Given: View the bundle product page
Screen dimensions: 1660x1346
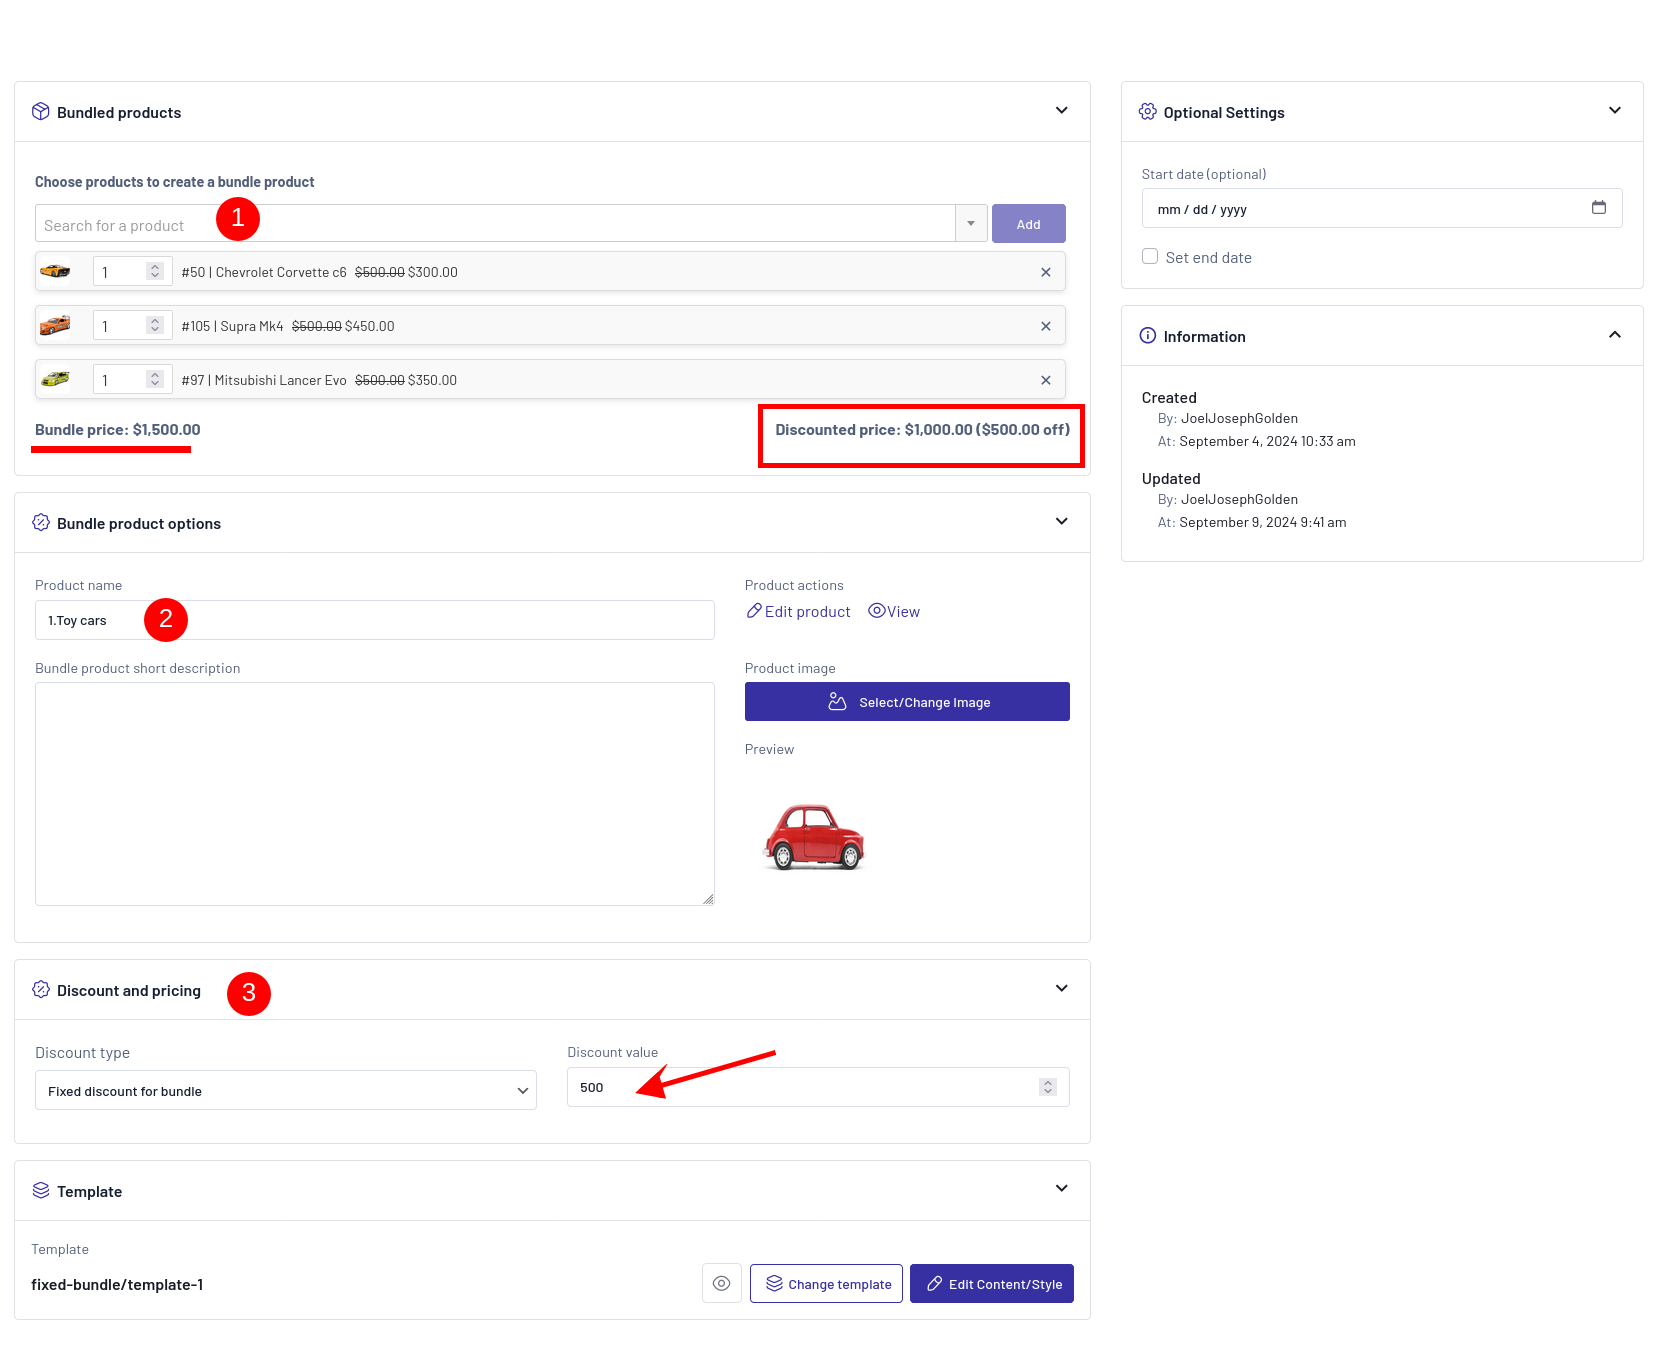Looking at the screenshot, I should tap(894, 611).
